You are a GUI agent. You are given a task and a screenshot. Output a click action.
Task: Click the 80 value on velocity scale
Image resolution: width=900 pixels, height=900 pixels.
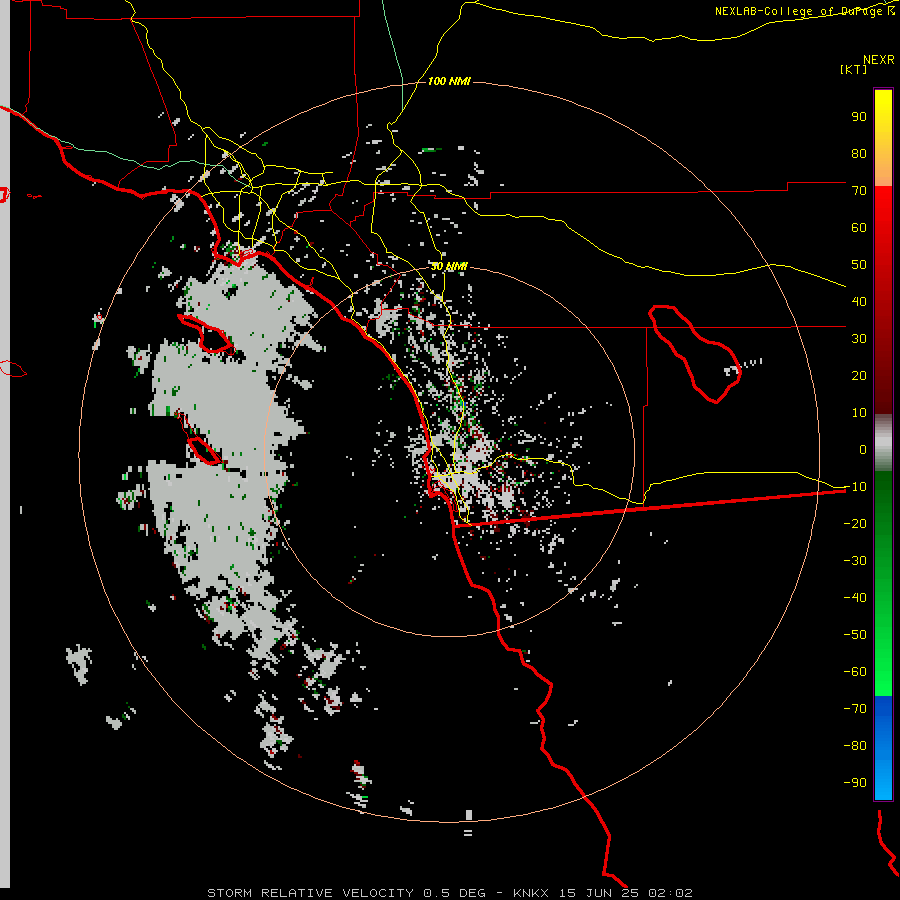point(859,153)
